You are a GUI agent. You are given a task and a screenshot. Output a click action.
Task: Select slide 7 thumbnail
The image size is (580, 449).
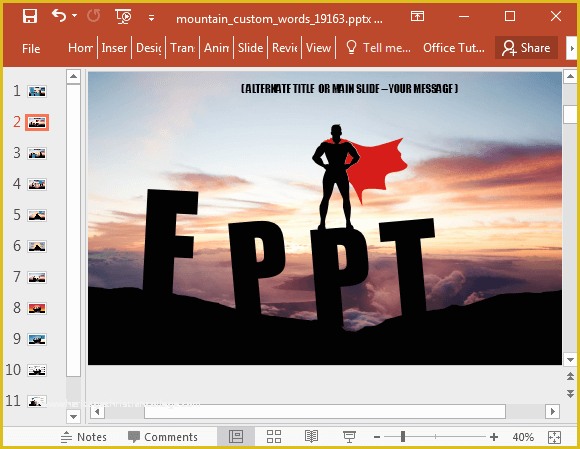click(x=37, y=277)
